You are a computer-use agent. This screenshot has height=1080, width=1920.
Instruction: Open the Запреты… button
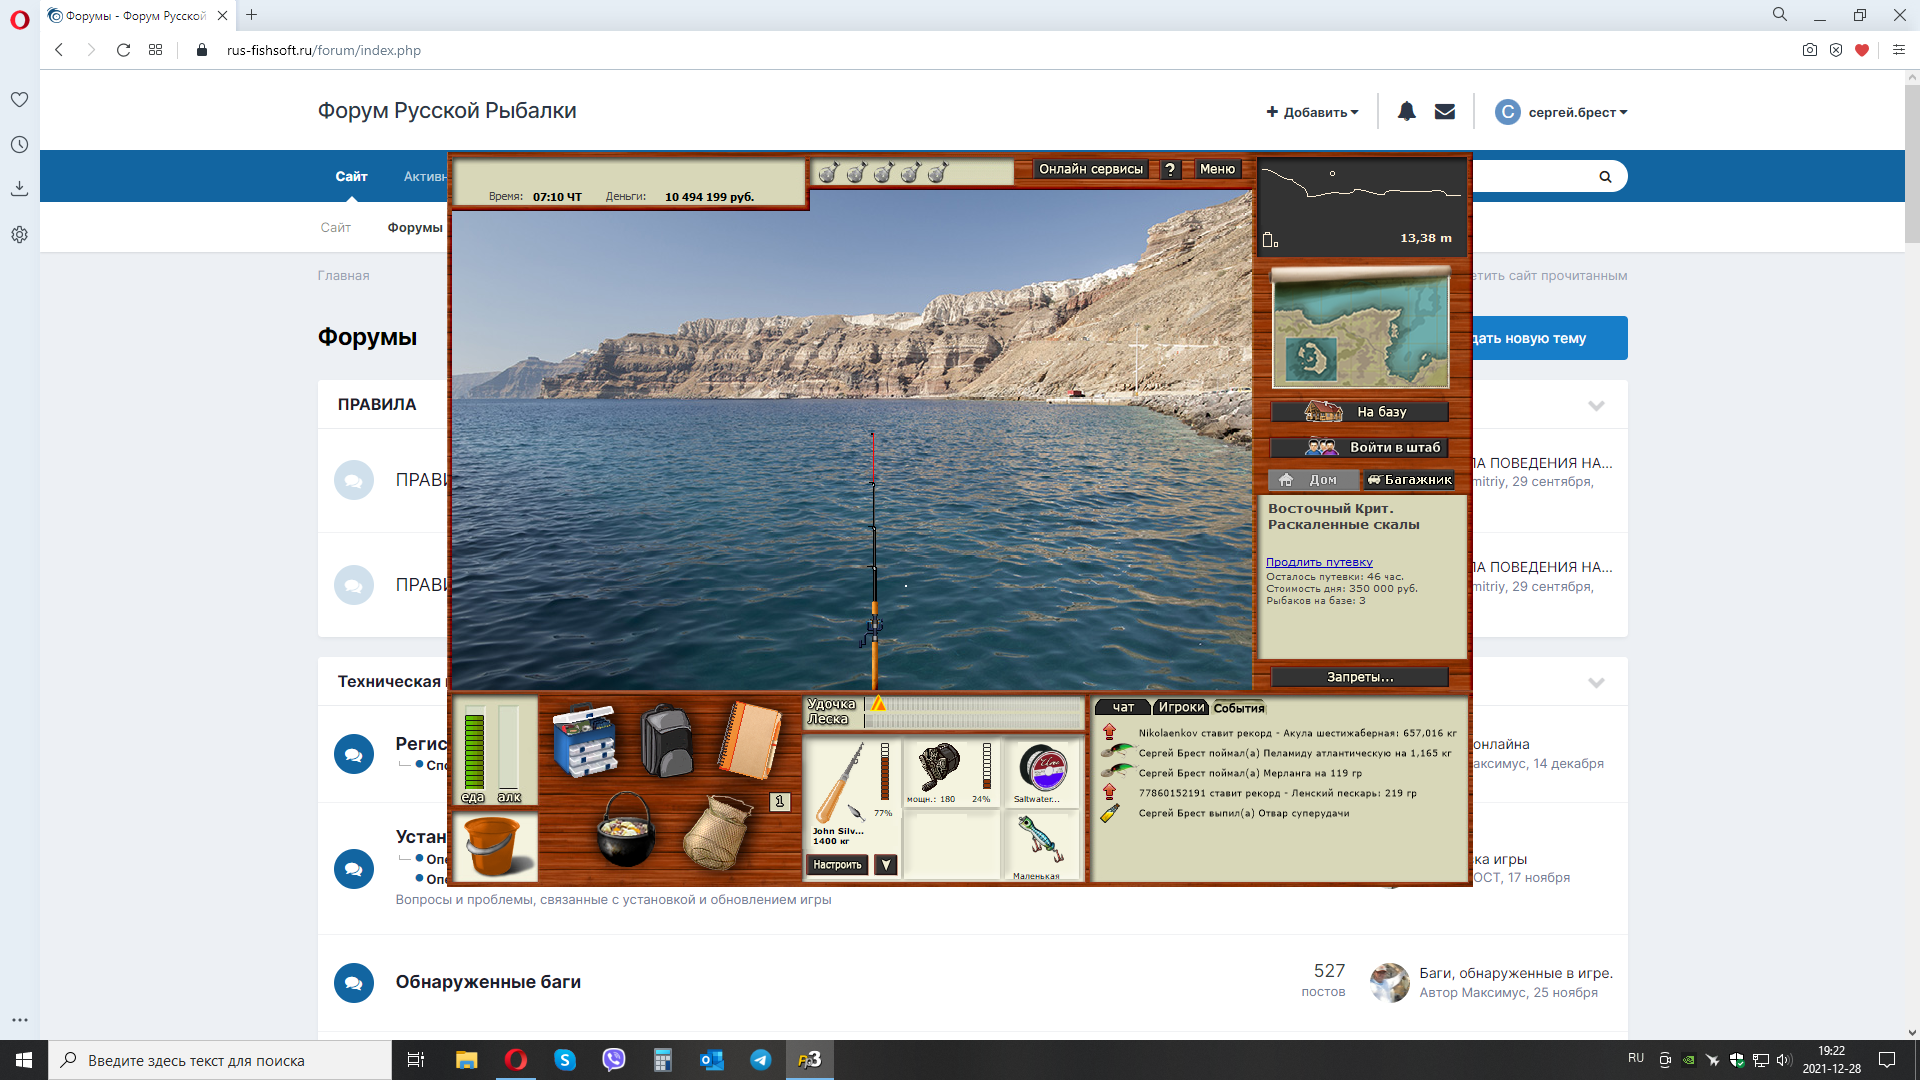(1360, 677)
